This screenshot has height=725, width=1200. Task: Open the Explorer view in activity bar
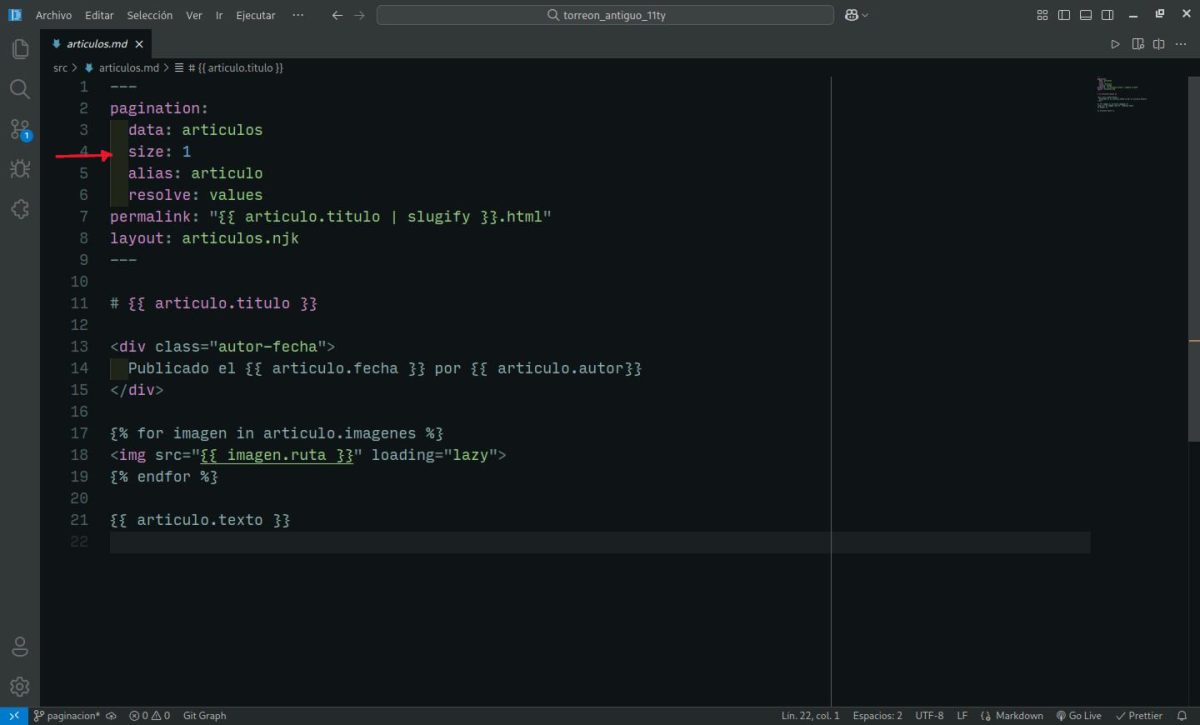pos(20,49)
